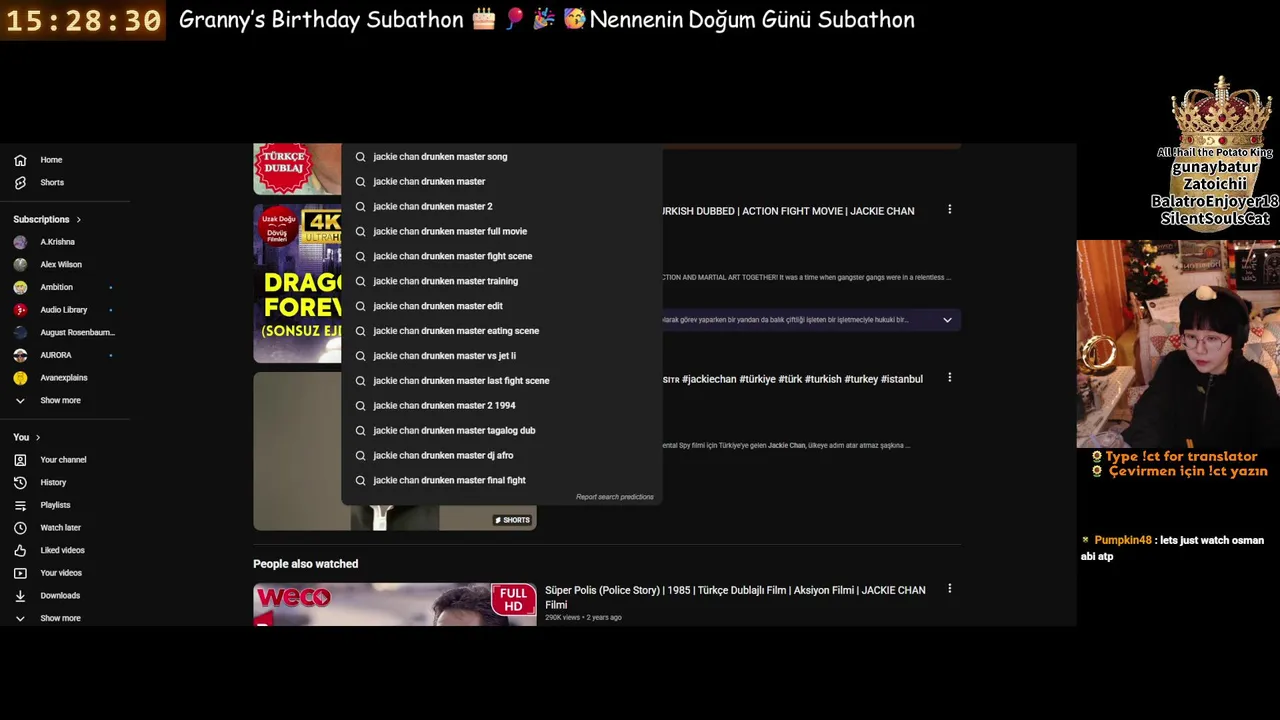Open the Süper Polis (Police Story) video title

pos(735,597)
